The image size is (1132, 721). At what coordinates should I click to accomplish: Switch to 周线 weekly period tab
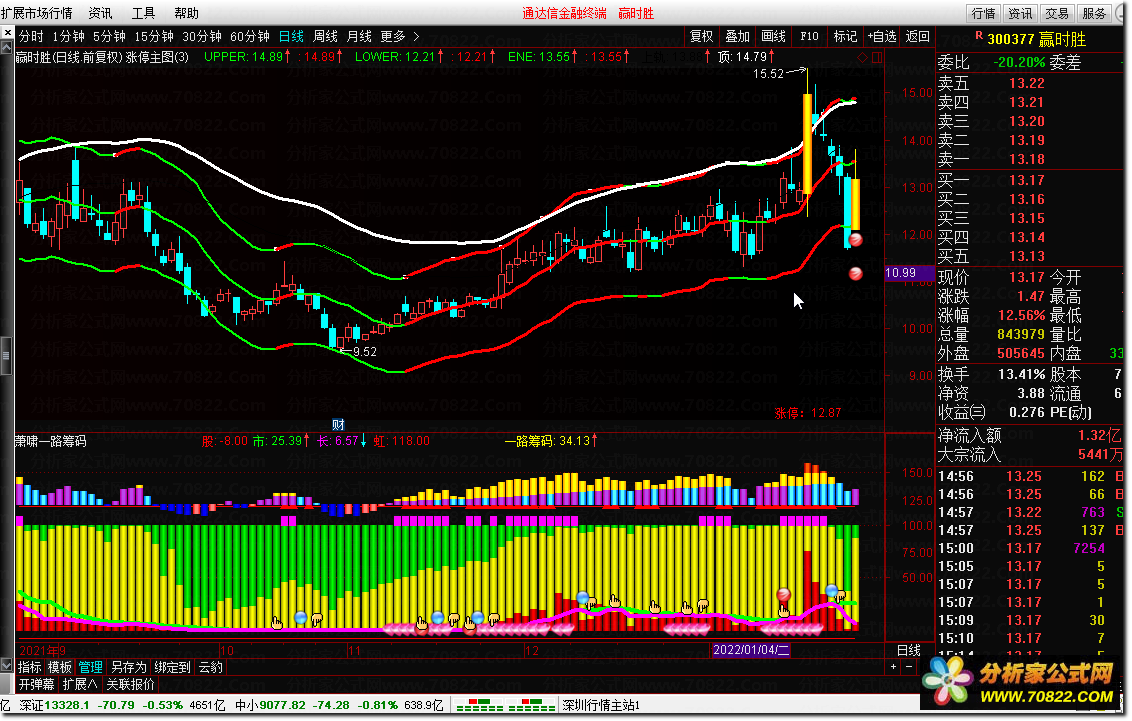(325, 36)
